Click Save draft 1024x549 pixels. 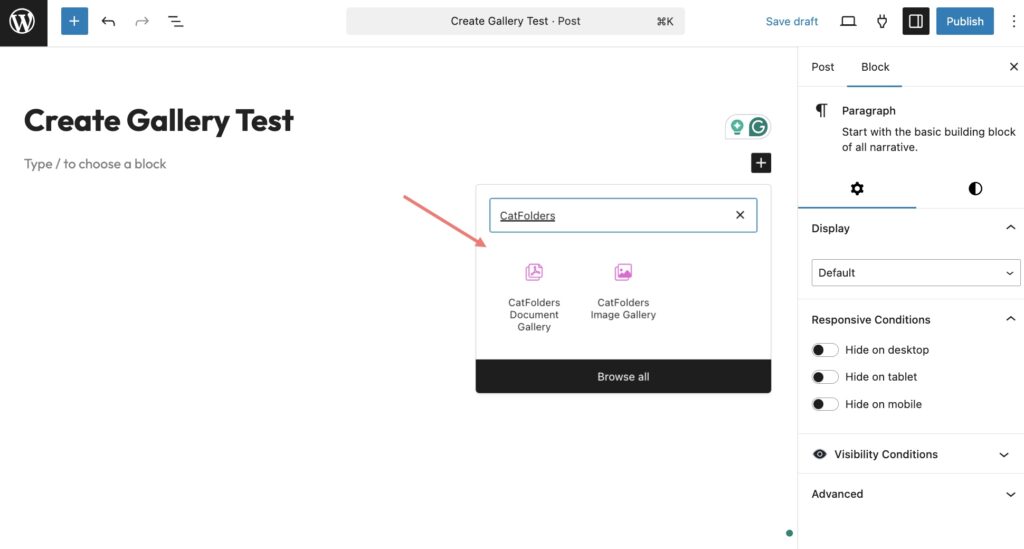(x=792, y=22)
